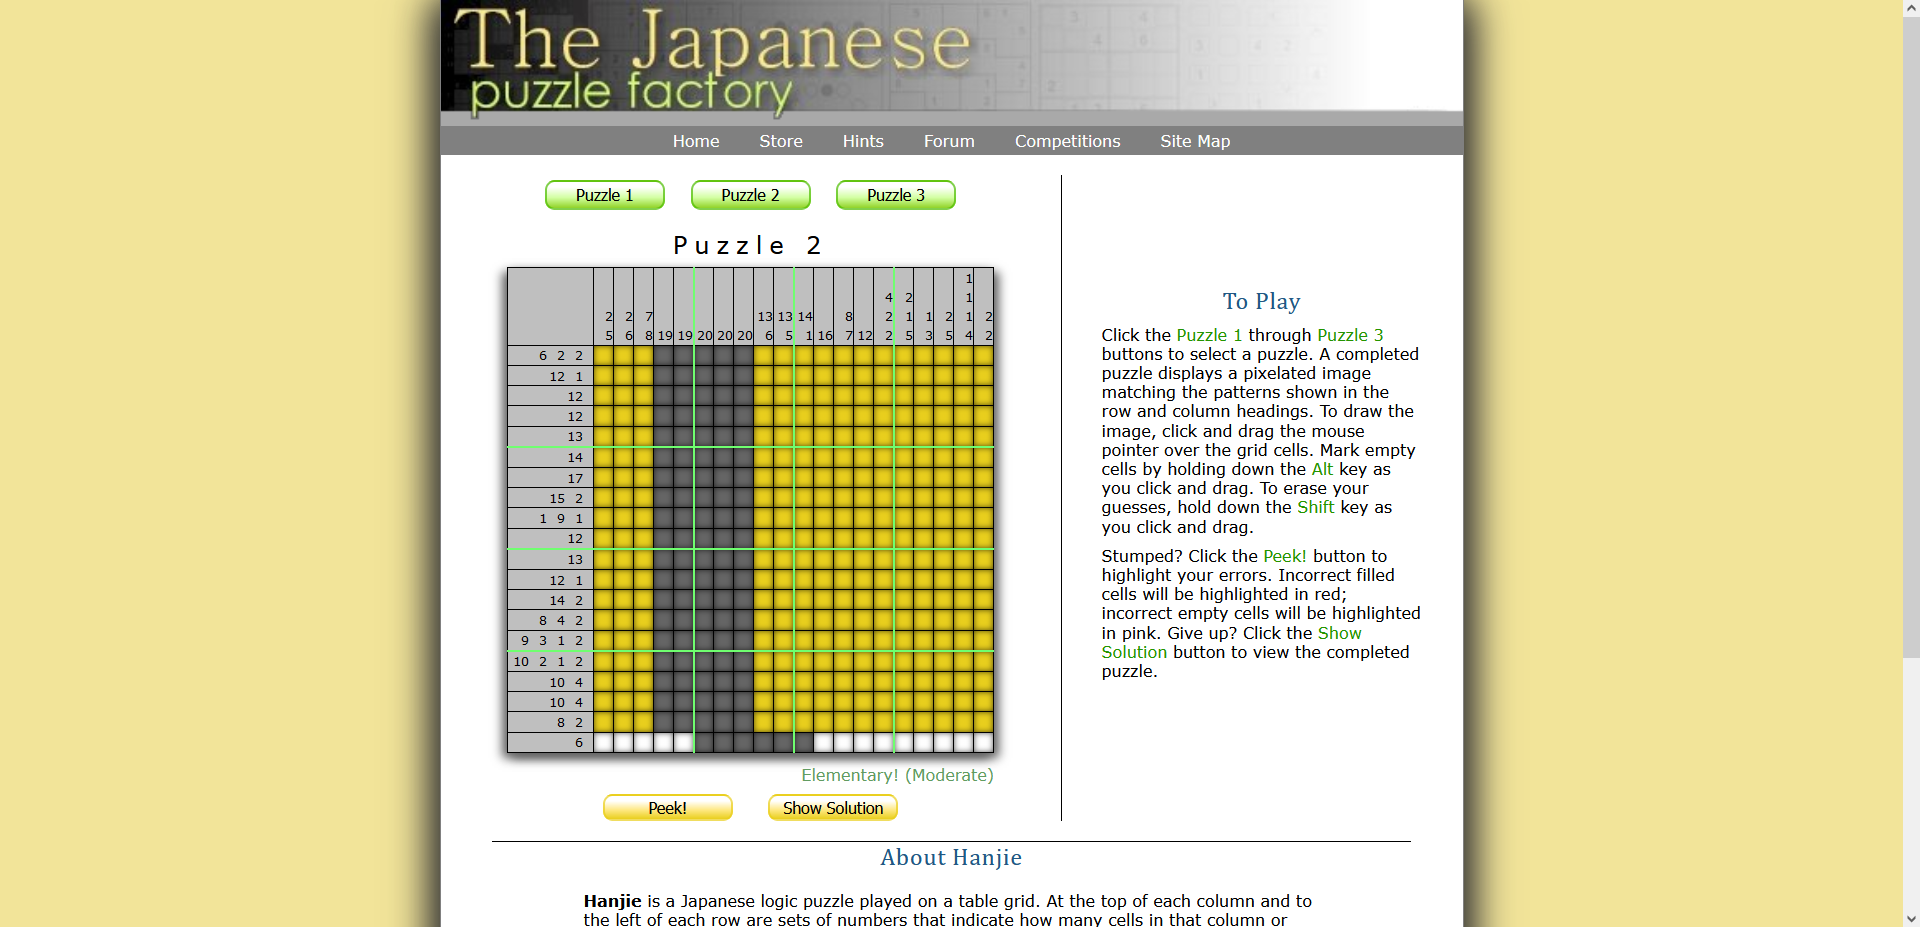
Task: Navigate to the Forum section
Action: (x=948, y=141)
